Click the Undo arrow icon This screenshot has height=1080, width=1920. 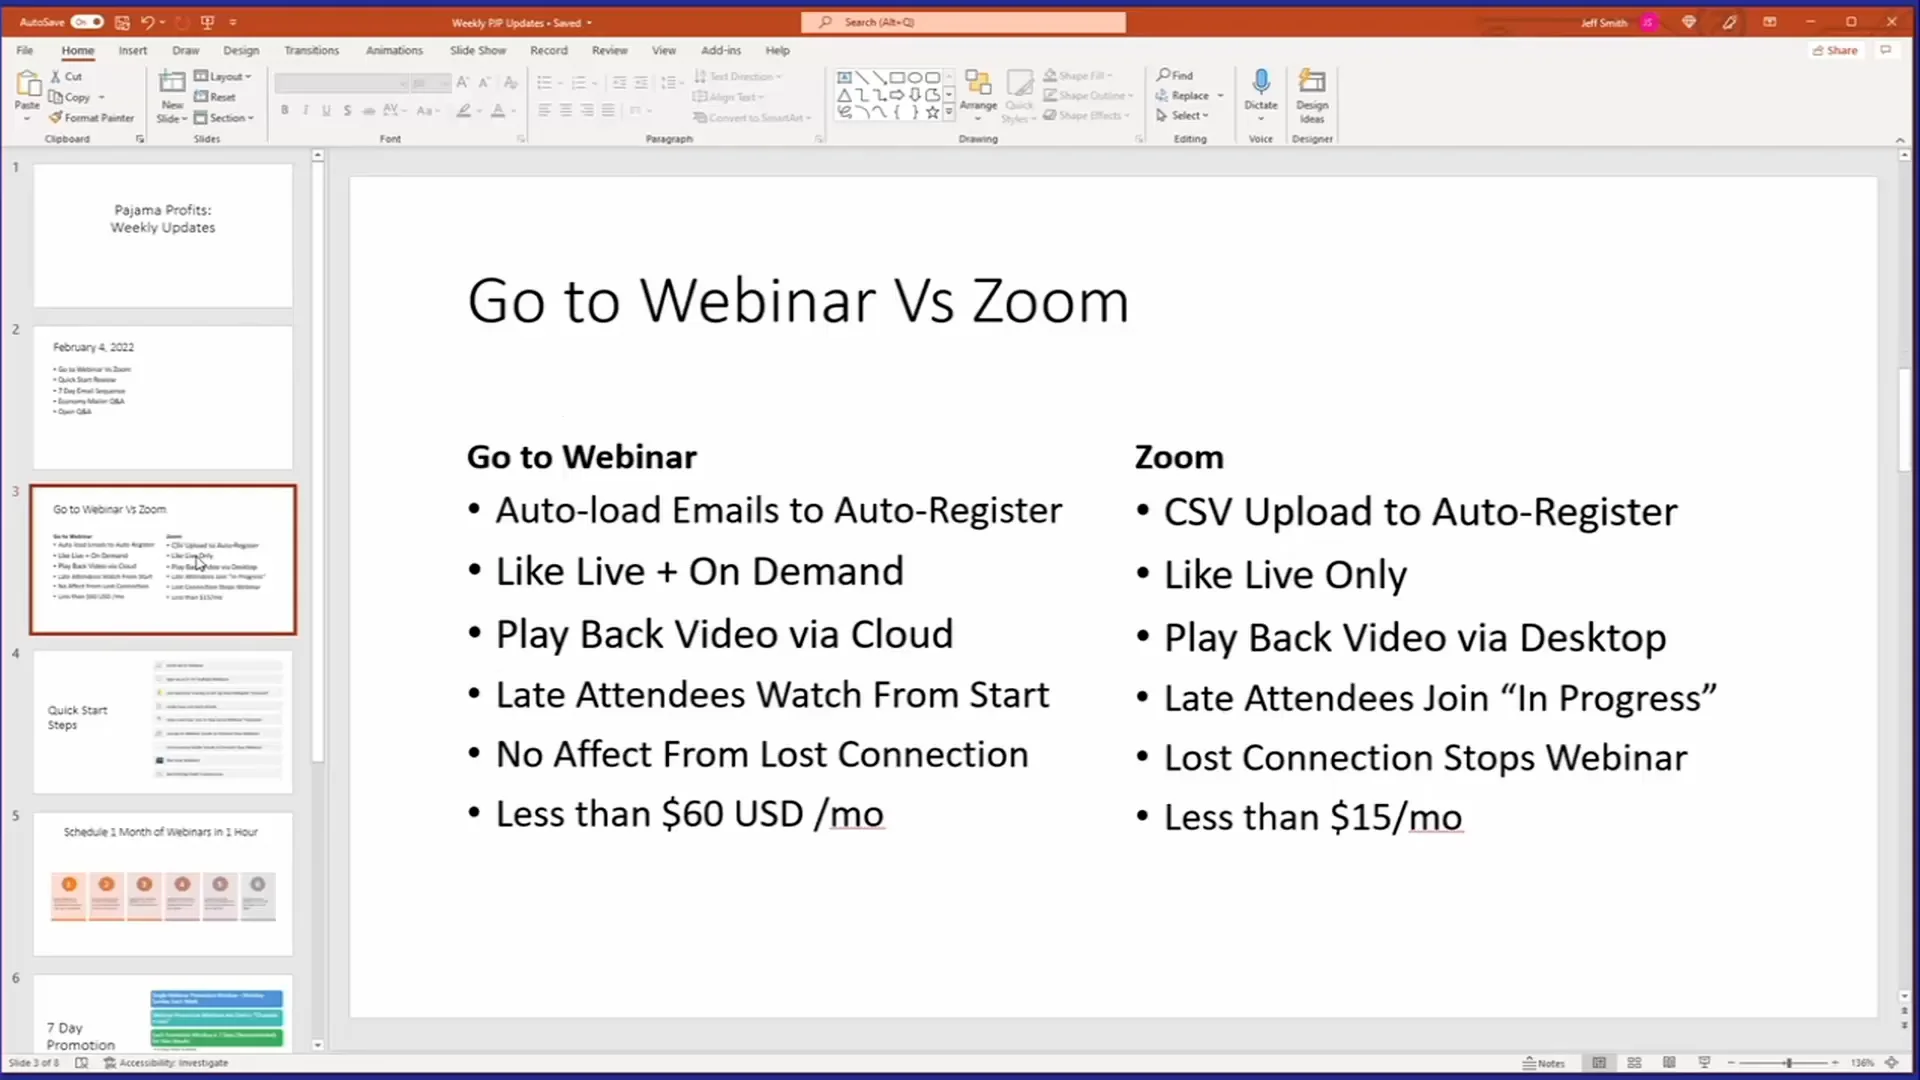coord(148,22)
